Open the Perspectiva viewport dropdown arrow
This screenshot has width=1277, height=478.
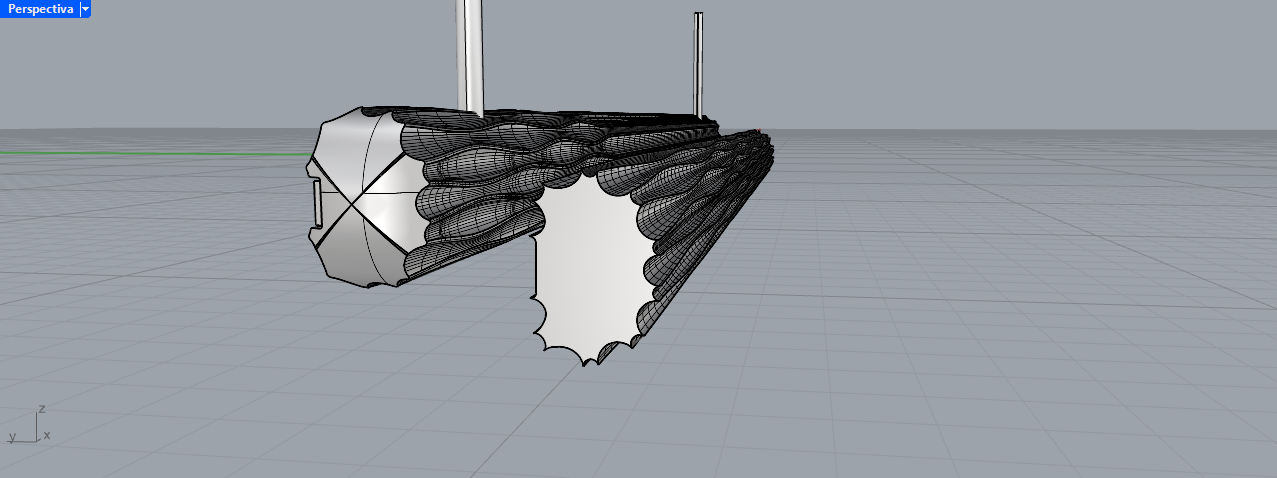click(x=85, y=8)
